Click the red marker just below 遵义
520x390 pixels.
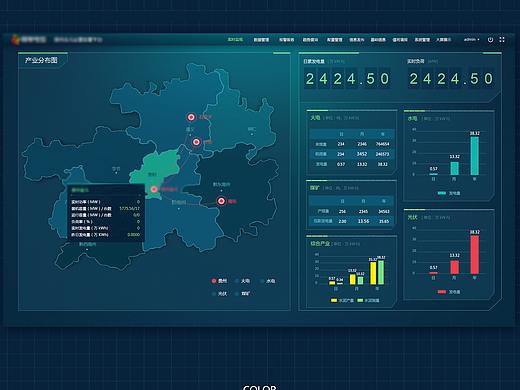(196, 142)
